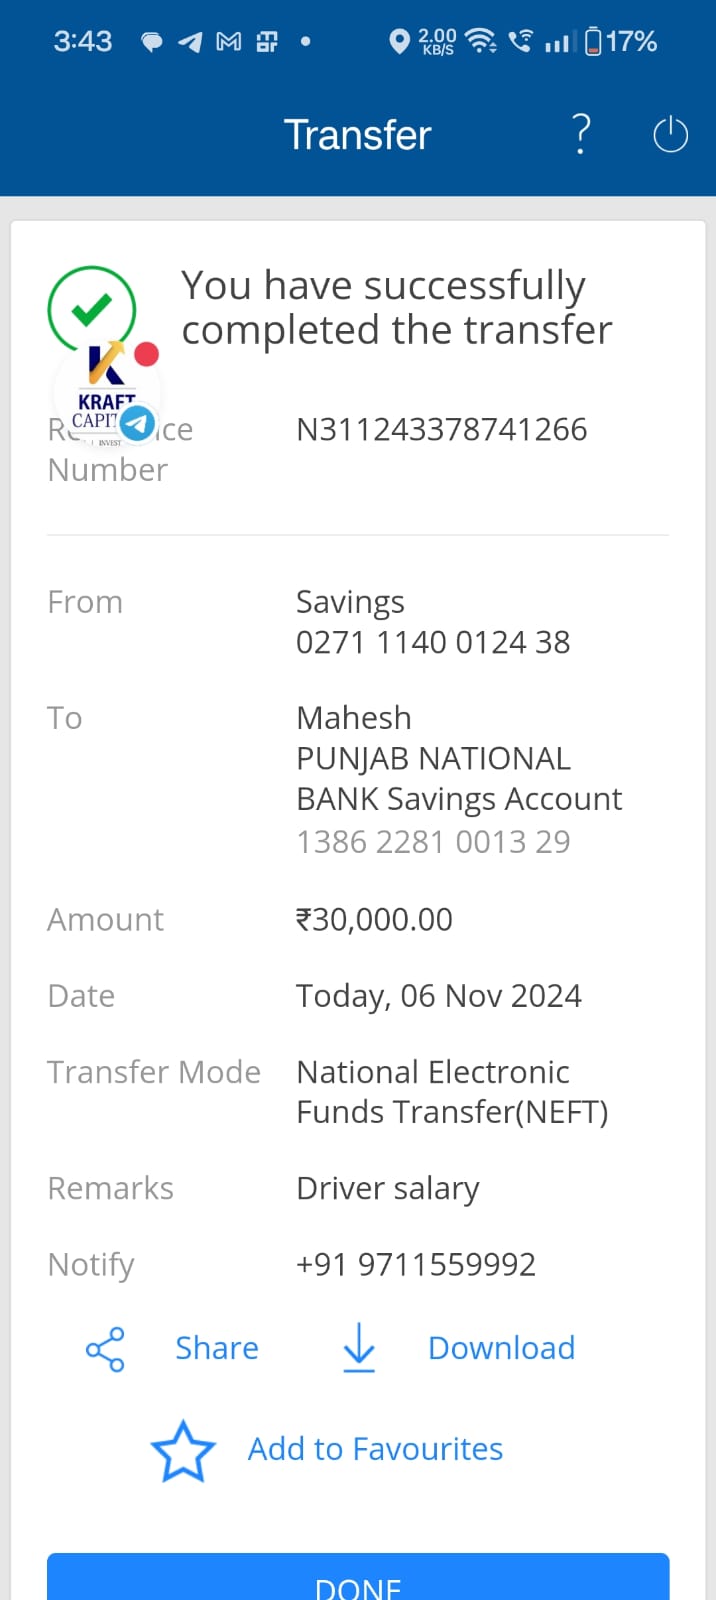
Task: Tap the help question mark icon
Action: (x=581, y=134)
